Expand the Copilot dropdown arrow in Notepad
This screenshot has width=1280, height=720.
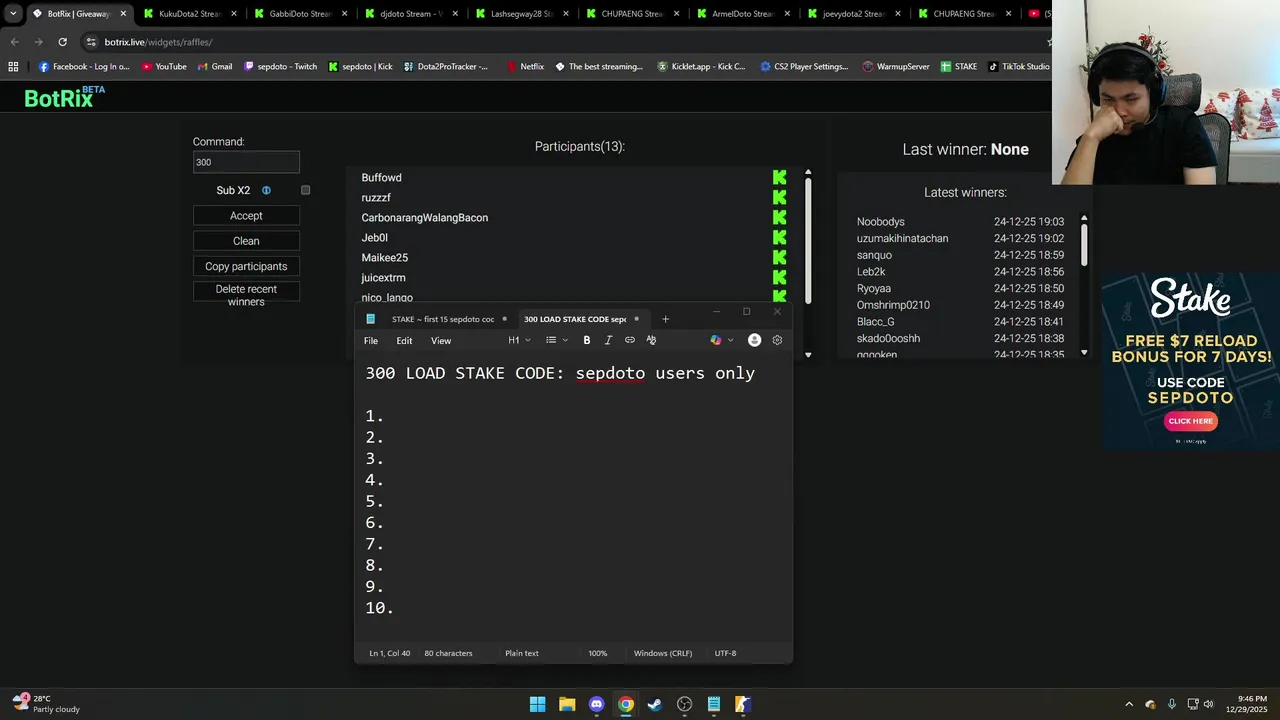coord(730,340)
